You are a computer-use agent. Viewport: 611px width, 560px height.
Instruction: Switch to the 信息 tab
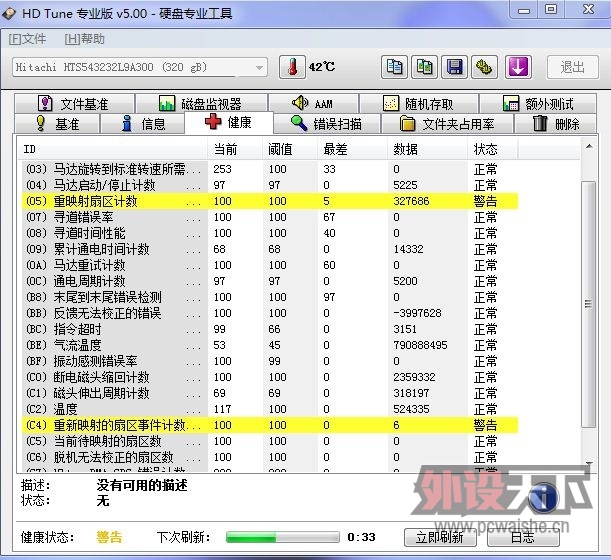coord(142,124)
